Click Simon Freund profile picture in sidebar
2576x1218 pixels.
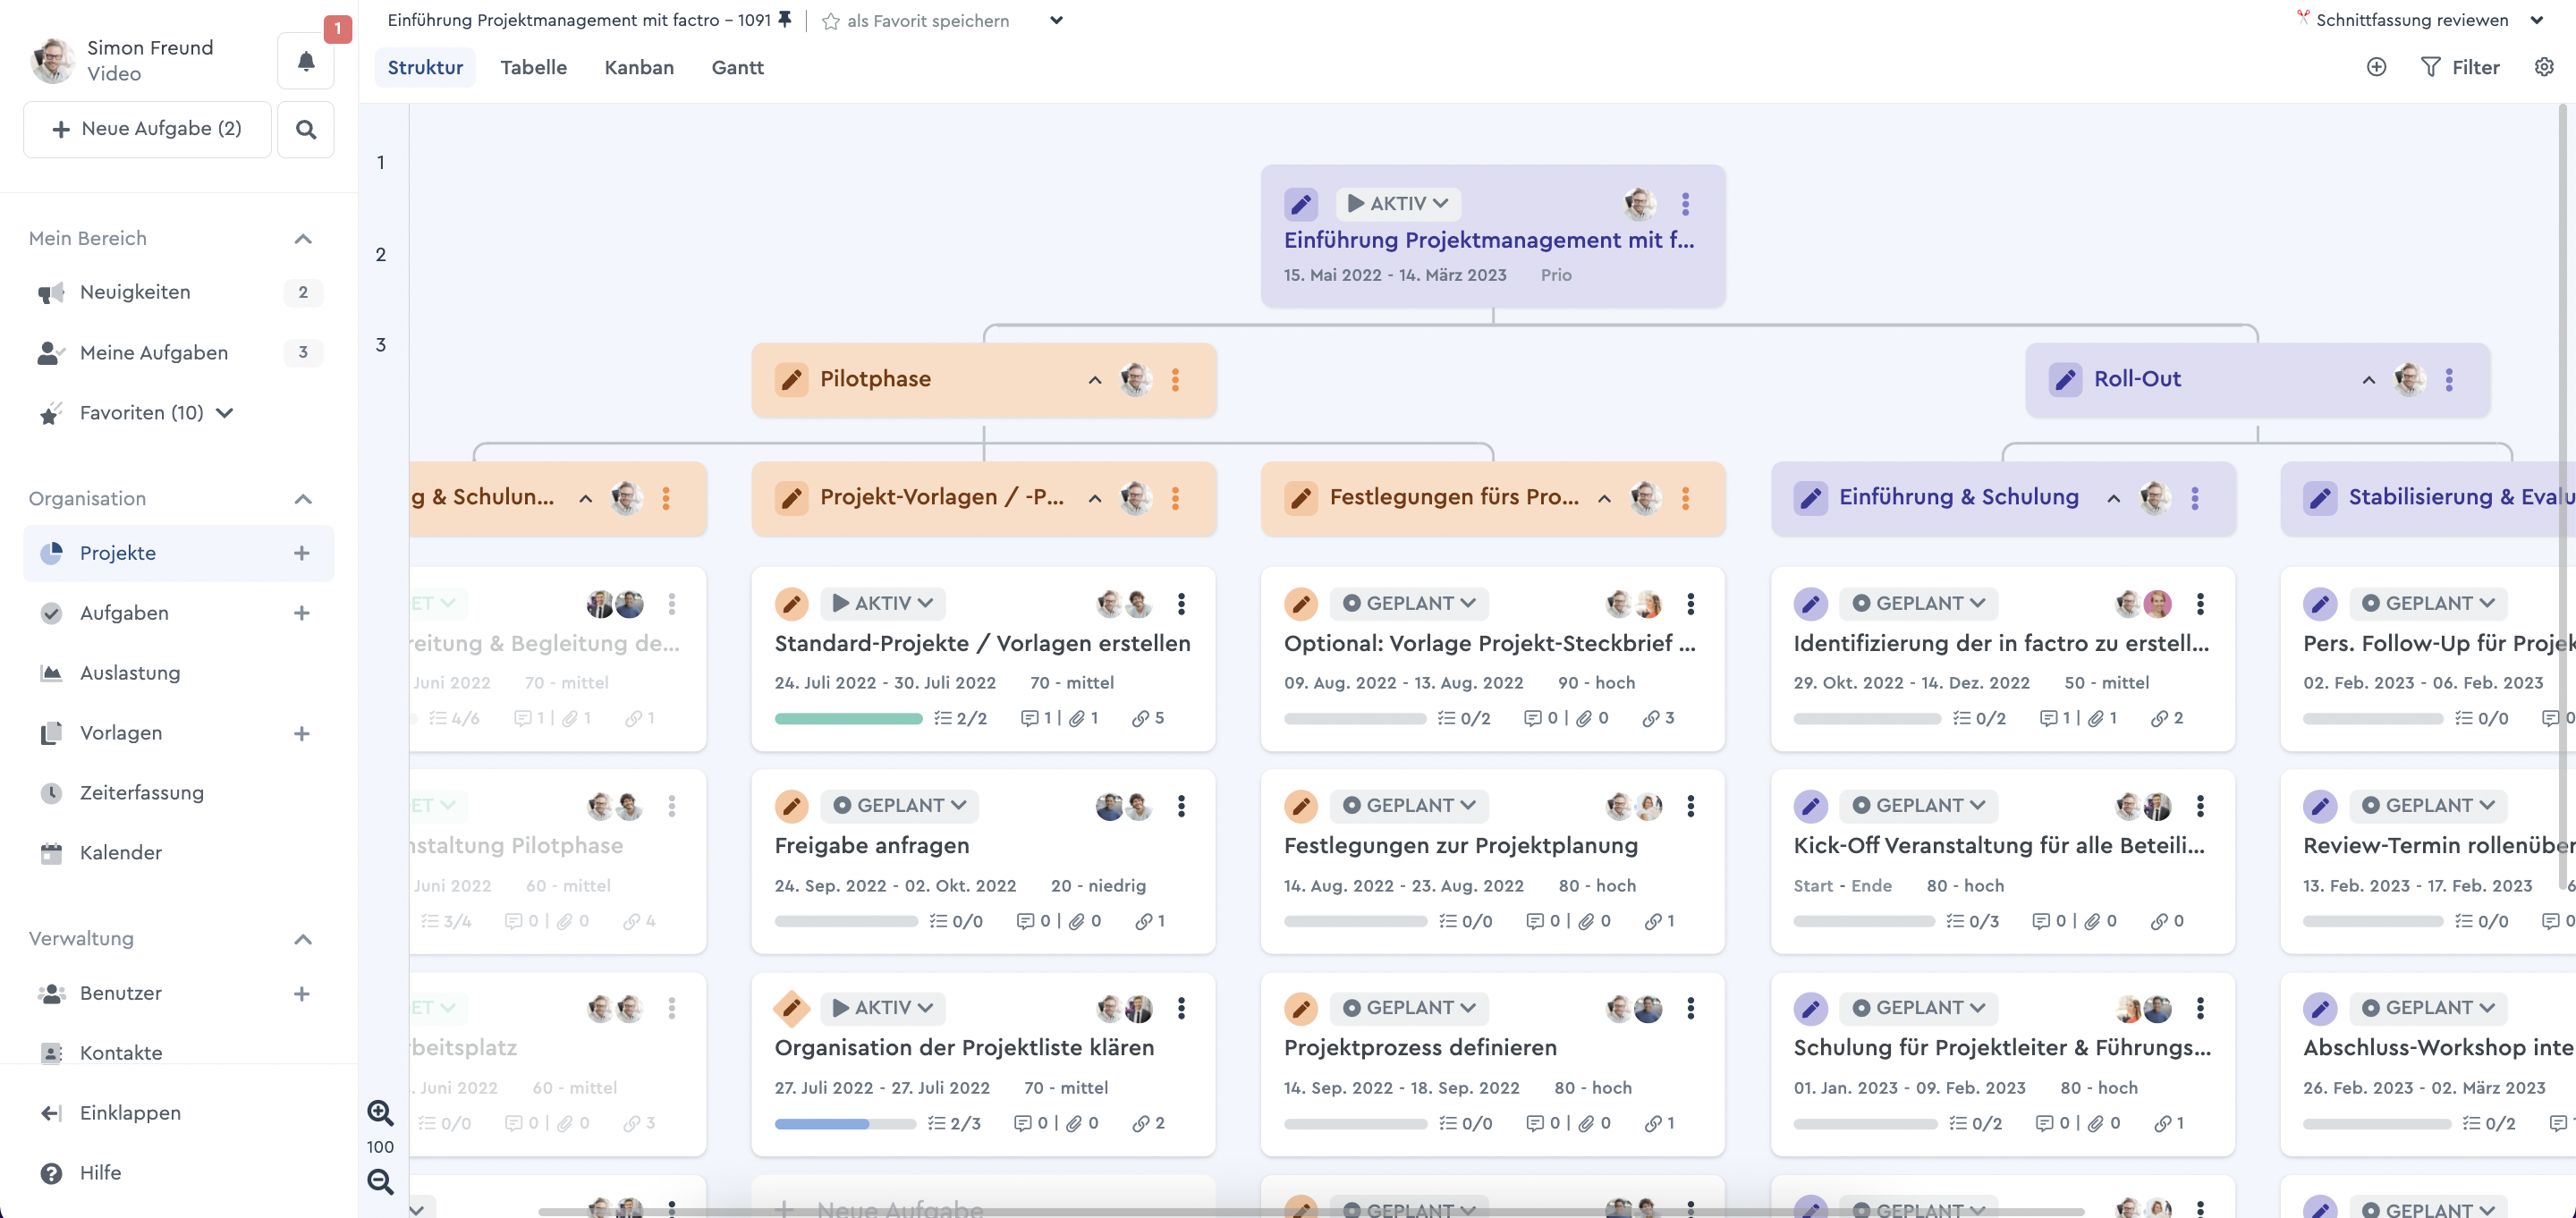[x=53, y=61]
